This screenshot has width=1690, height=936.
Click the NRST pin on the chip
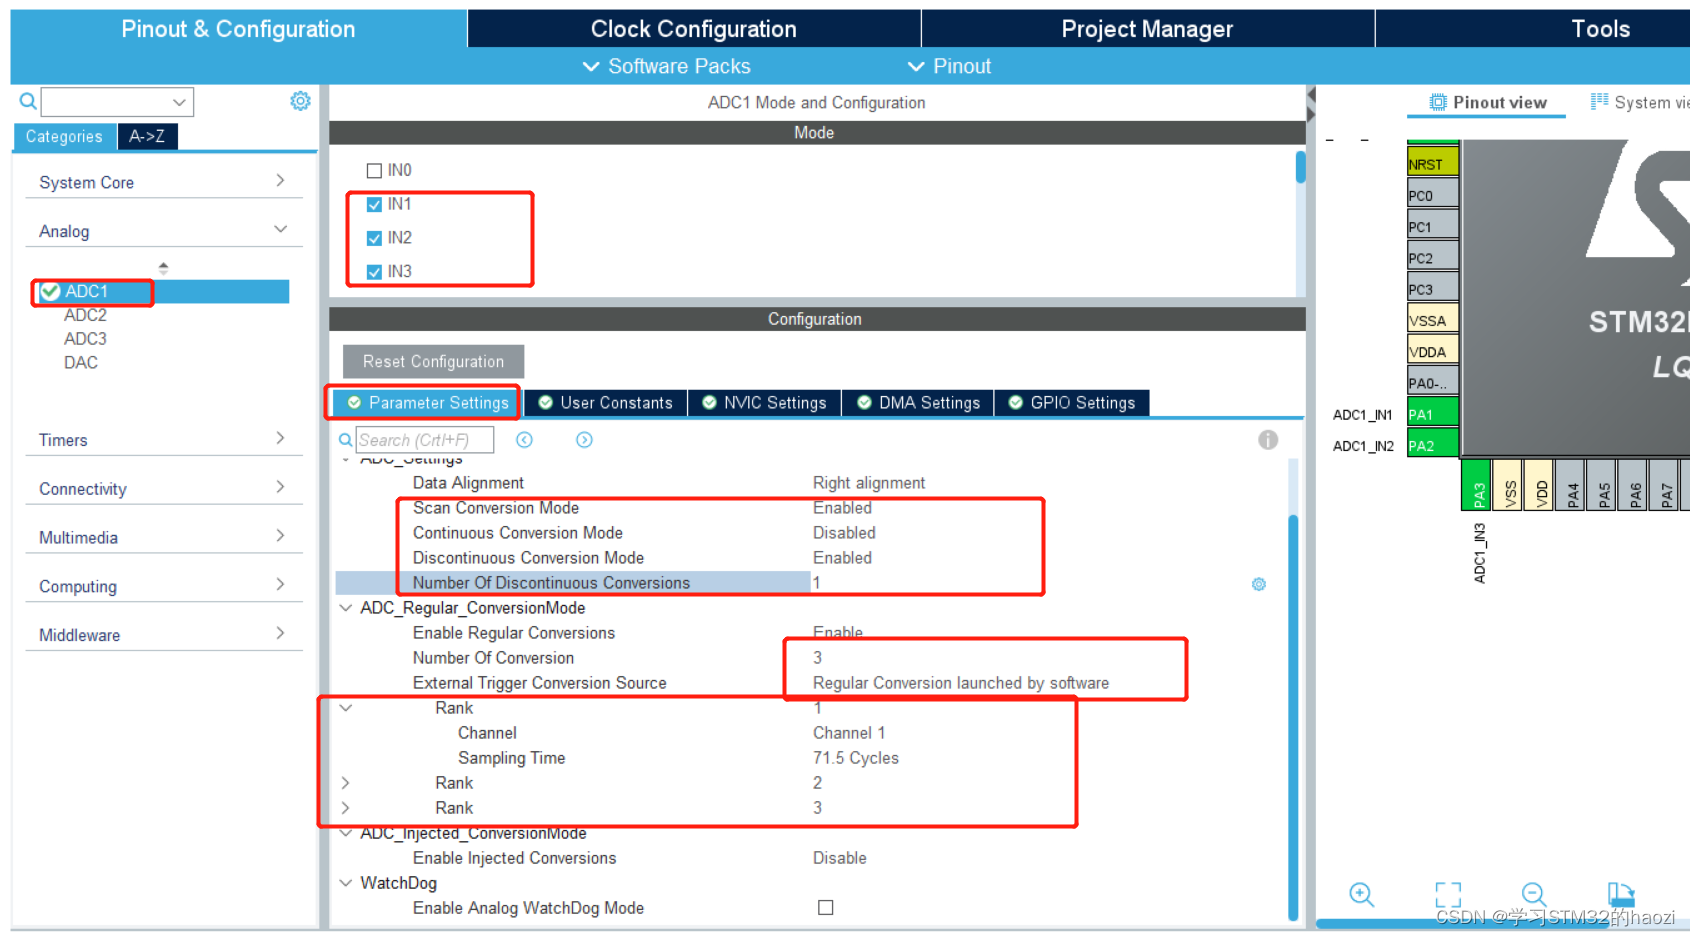click(x=1432, y=163)
